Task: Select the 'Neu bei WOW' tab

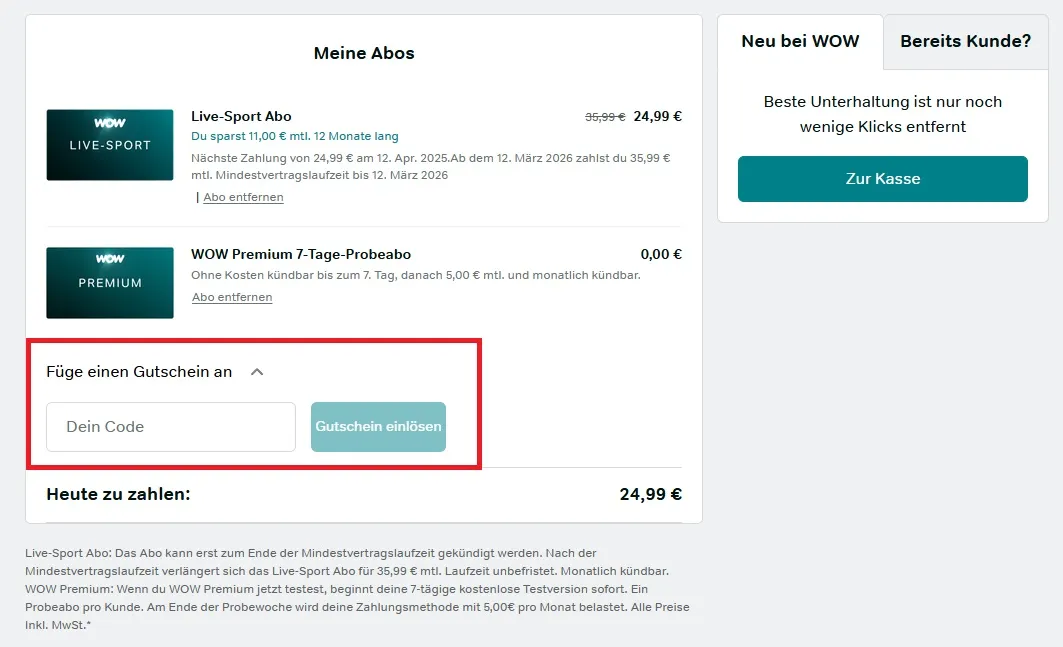Action: click(800, 42)
